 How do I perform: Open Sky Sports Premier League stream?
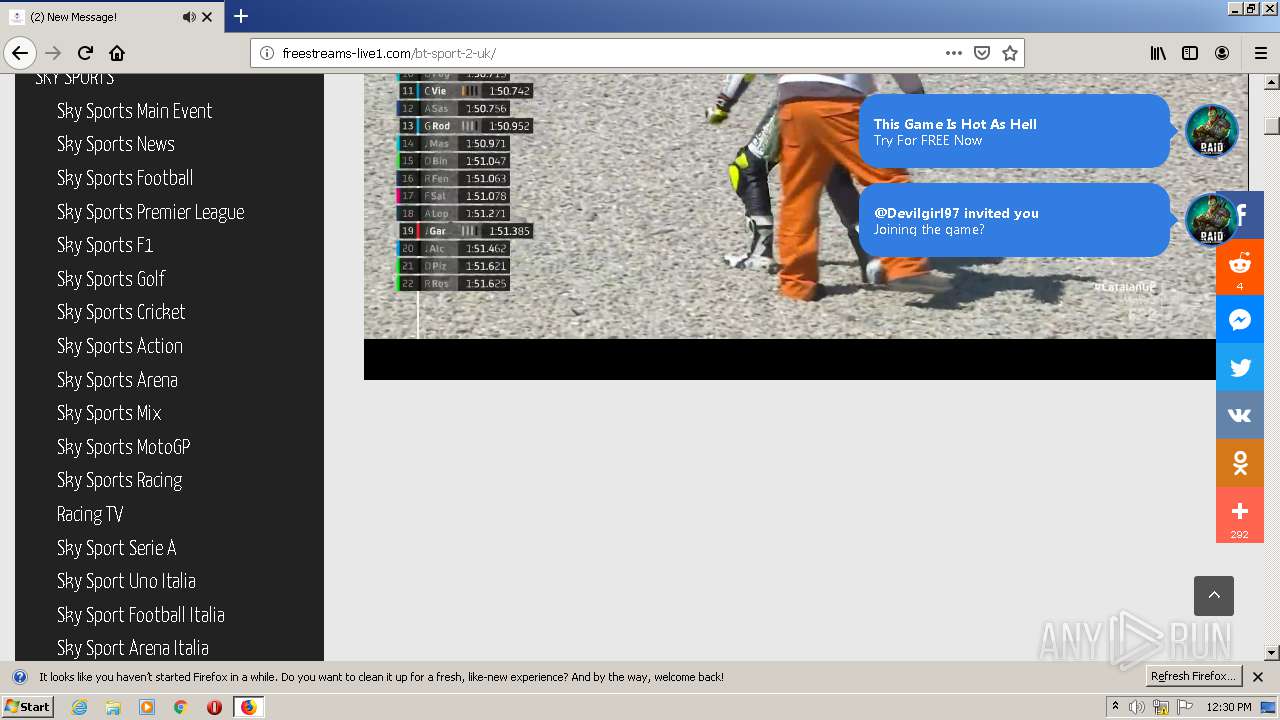pos(150,212)
